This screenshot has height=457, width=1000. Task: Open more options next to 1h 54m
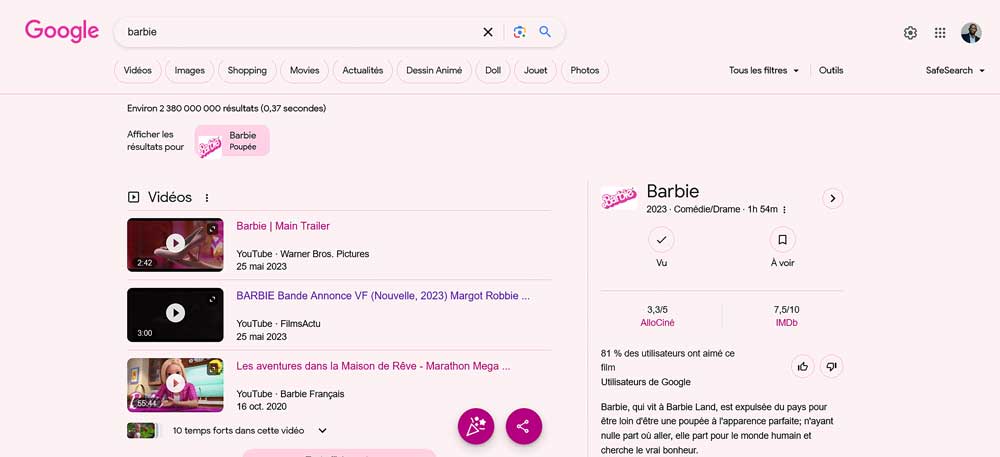pos(784,210)
